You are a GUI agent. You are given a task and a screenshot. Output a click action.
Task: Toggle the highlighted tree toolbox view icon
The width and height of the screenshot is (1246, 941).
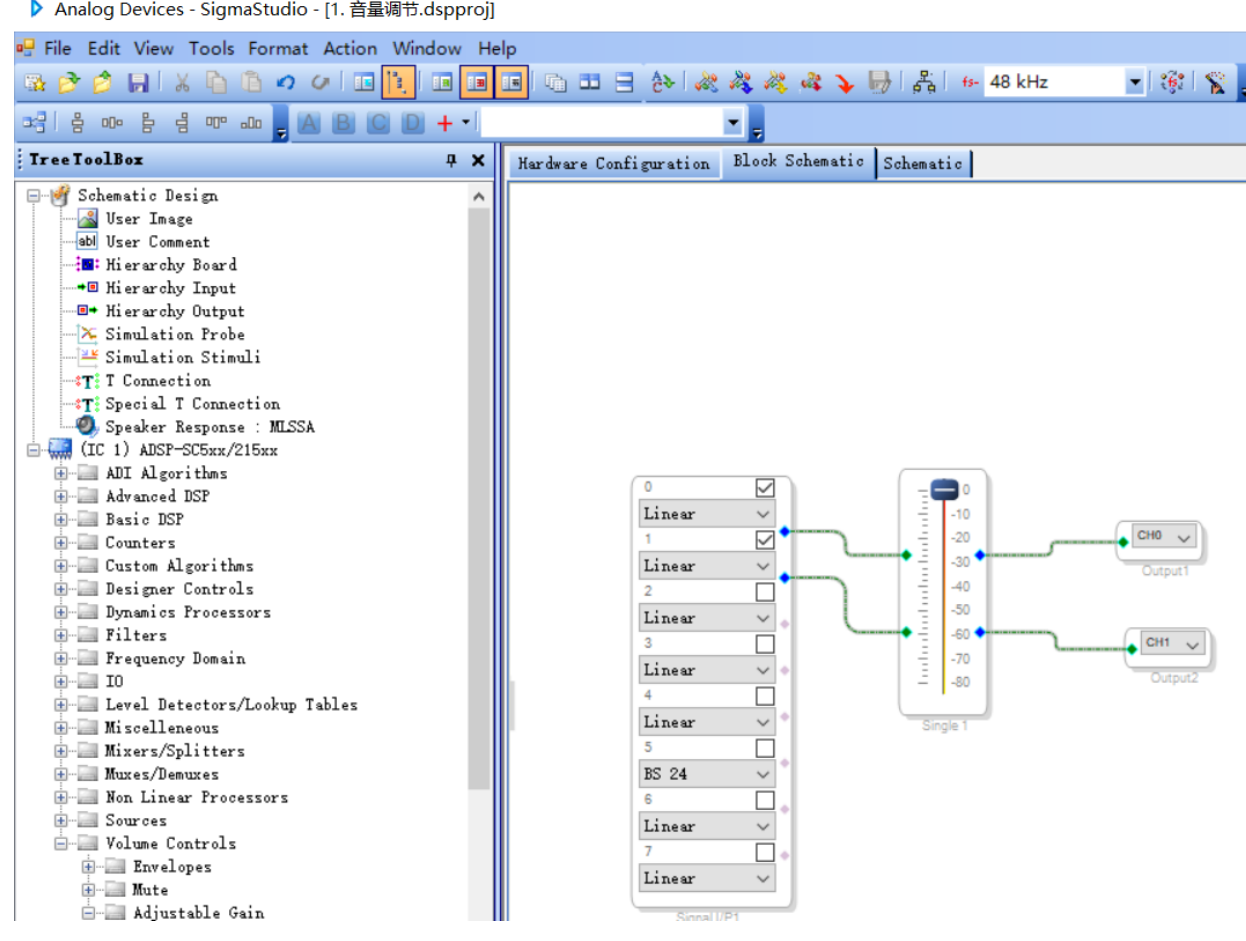pos(398,83)
